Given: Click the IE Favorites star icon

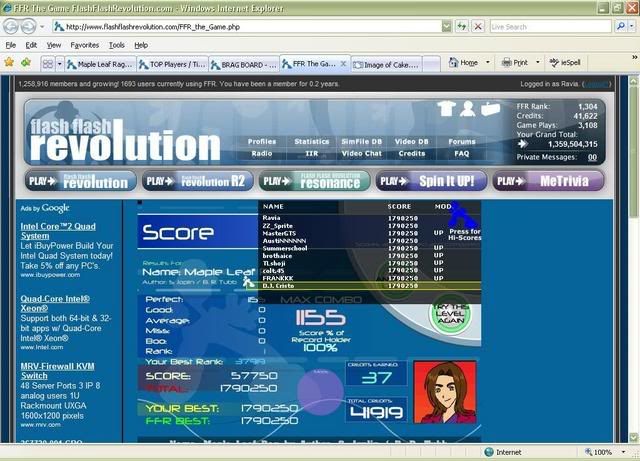Looking at the screenshot, I should (x=10, y=62).
